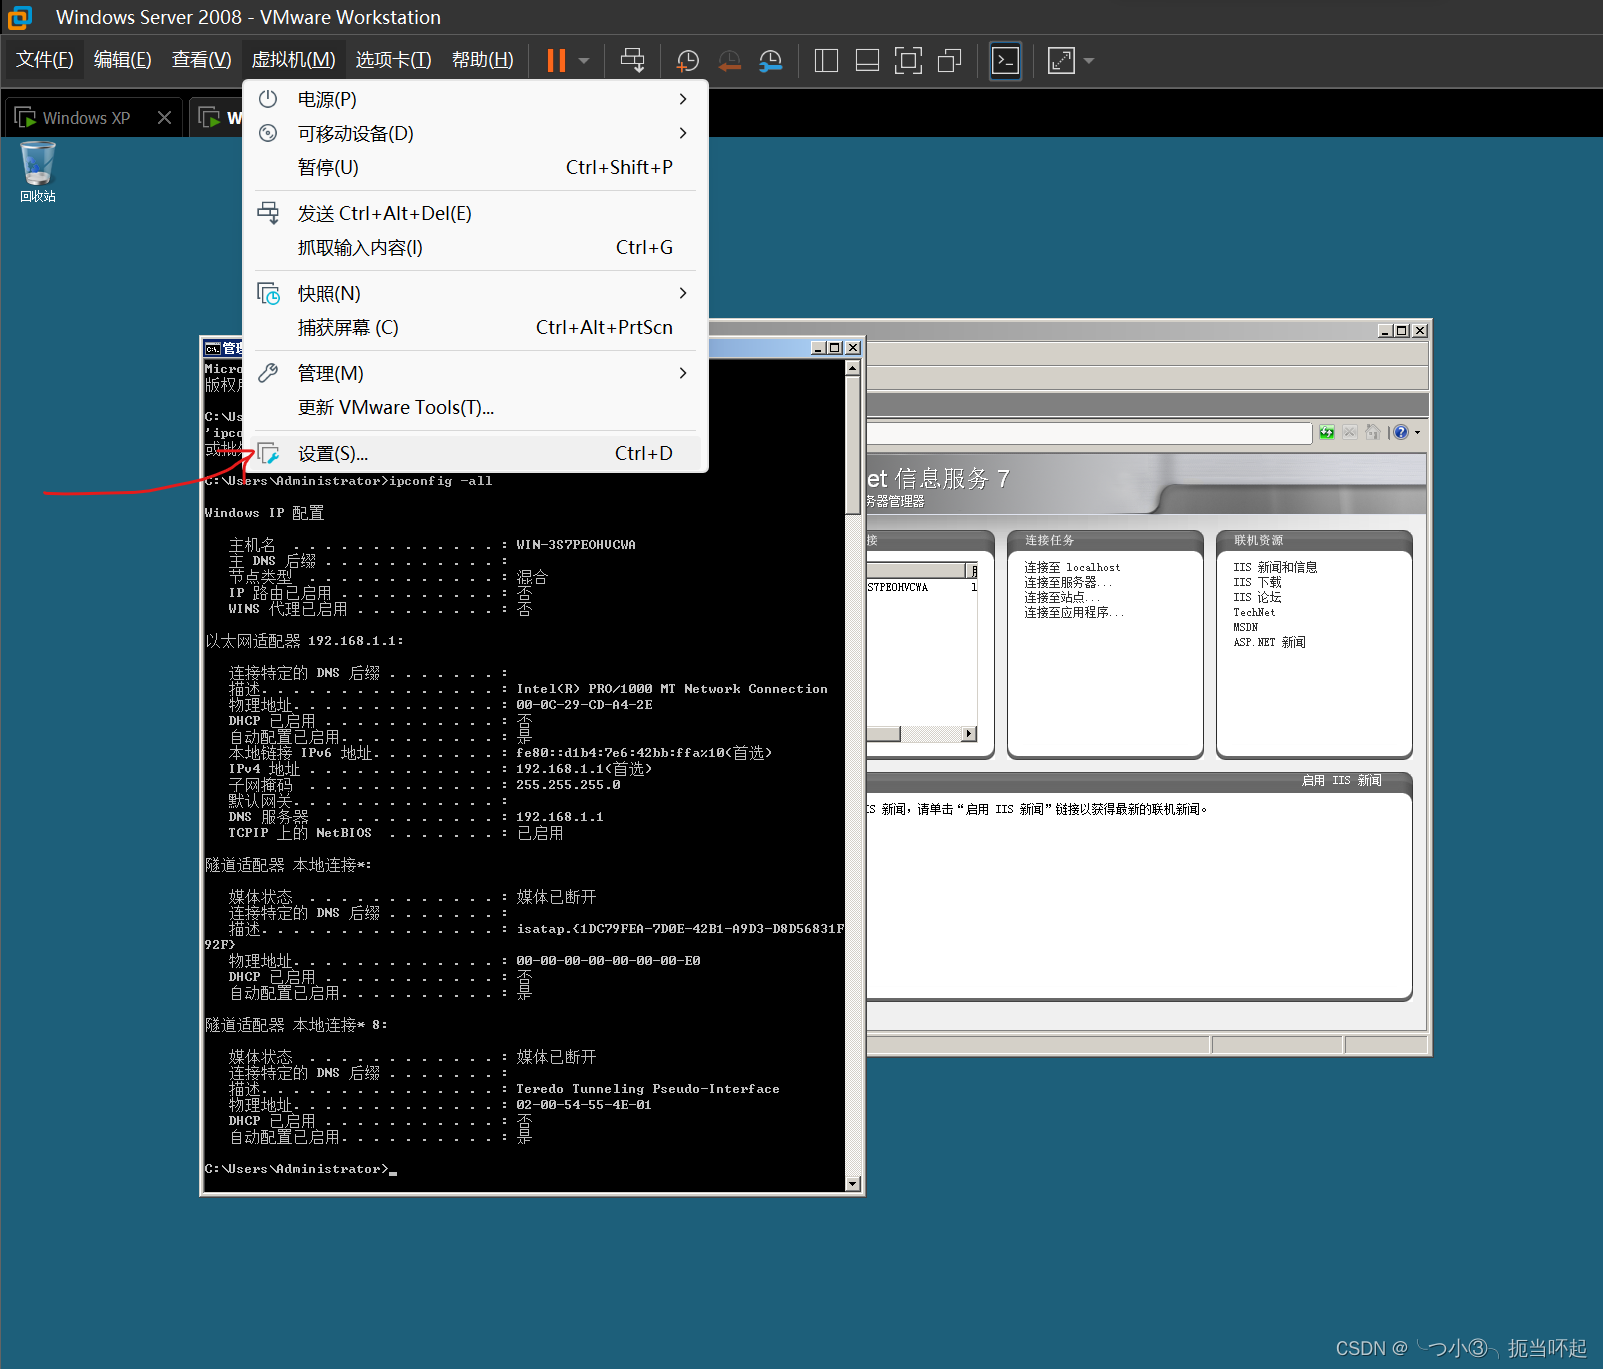Viewport: 1603px width, 1369px height.
Task: Click the right scroll arrow in recent connections list
Action: coord(968,734)
